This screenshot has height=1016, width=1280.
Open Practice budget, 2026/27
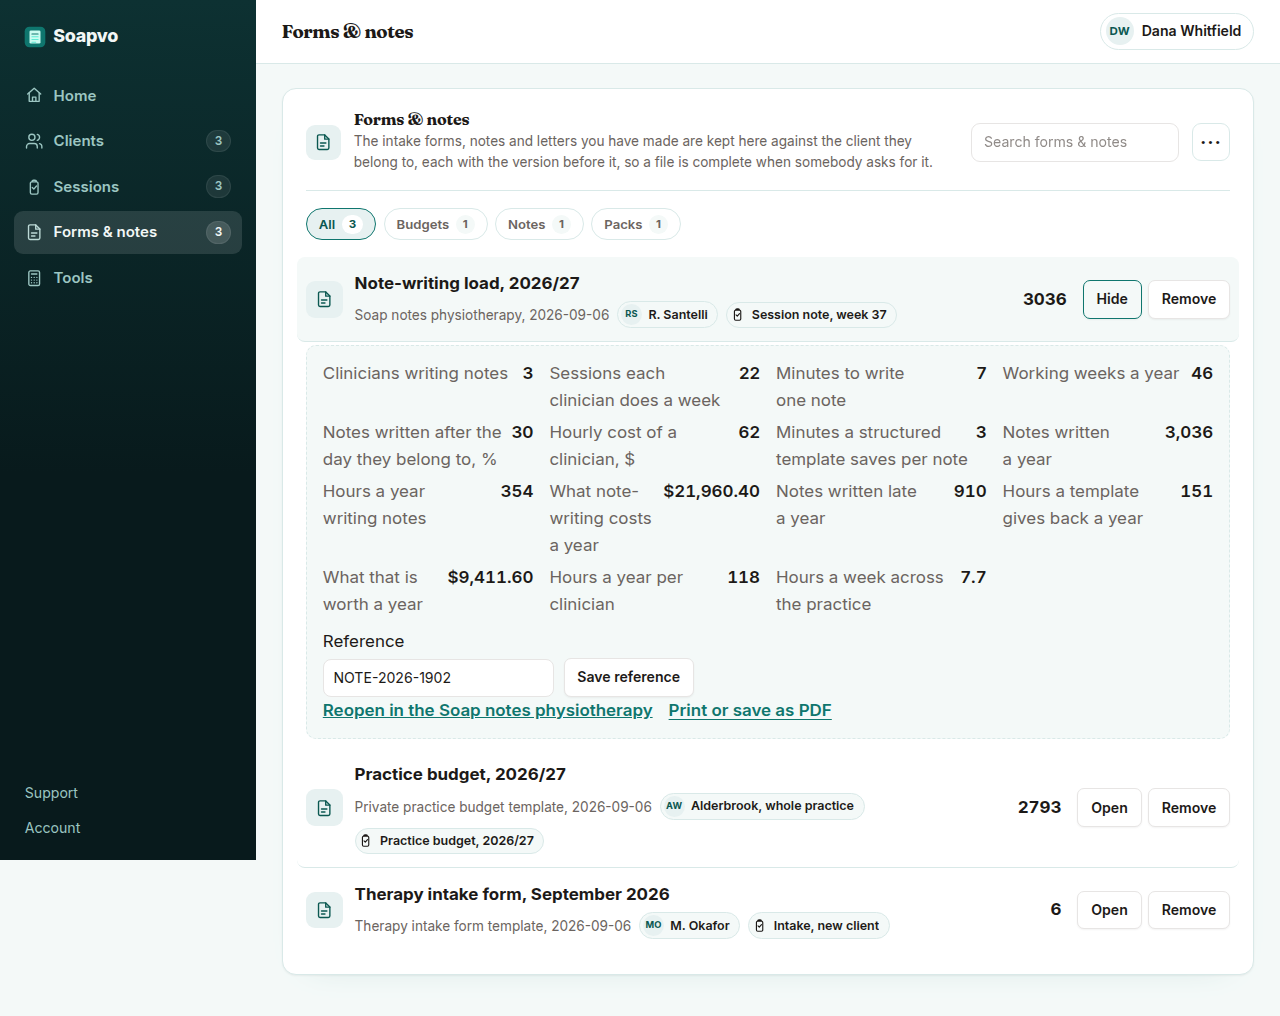pyautogui.click(x=1109, y=808)
